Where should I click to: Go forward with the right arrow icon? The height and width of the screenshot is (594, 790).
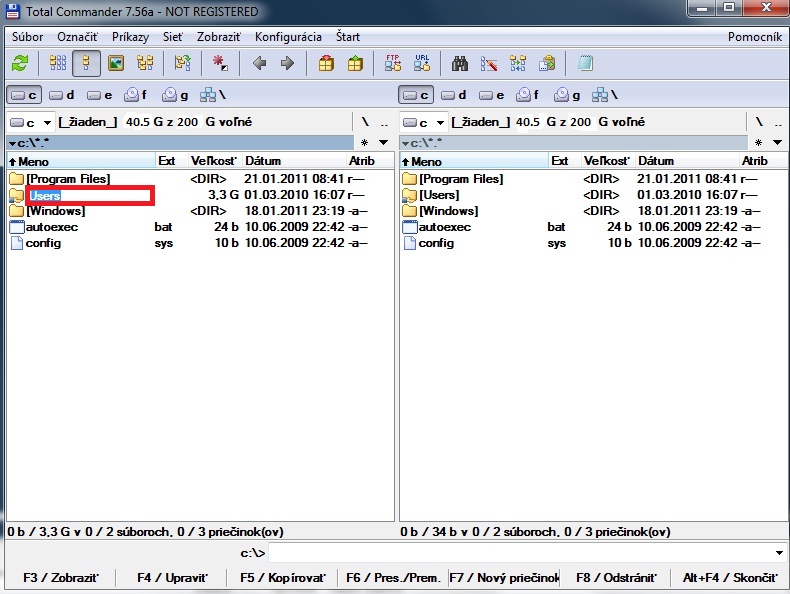[287, 63]
